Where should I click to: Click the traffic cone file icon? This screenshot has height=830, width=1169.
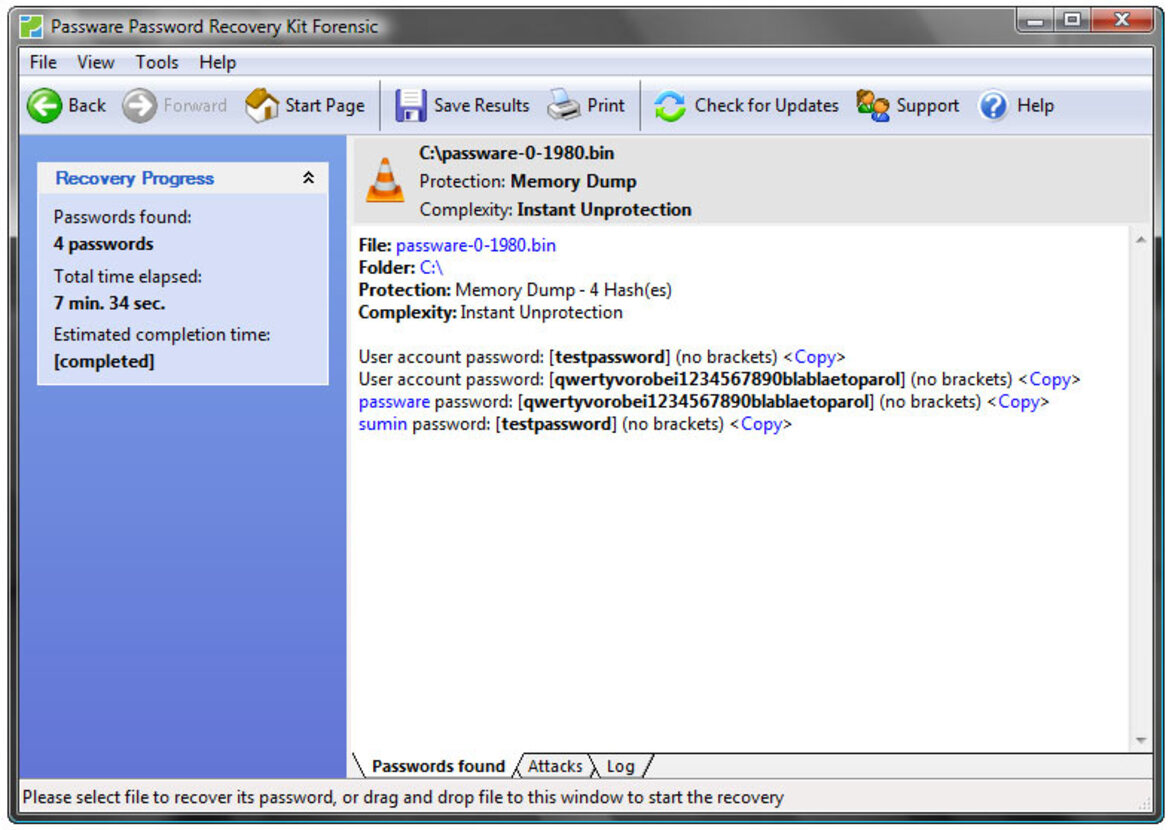[385, 180]
